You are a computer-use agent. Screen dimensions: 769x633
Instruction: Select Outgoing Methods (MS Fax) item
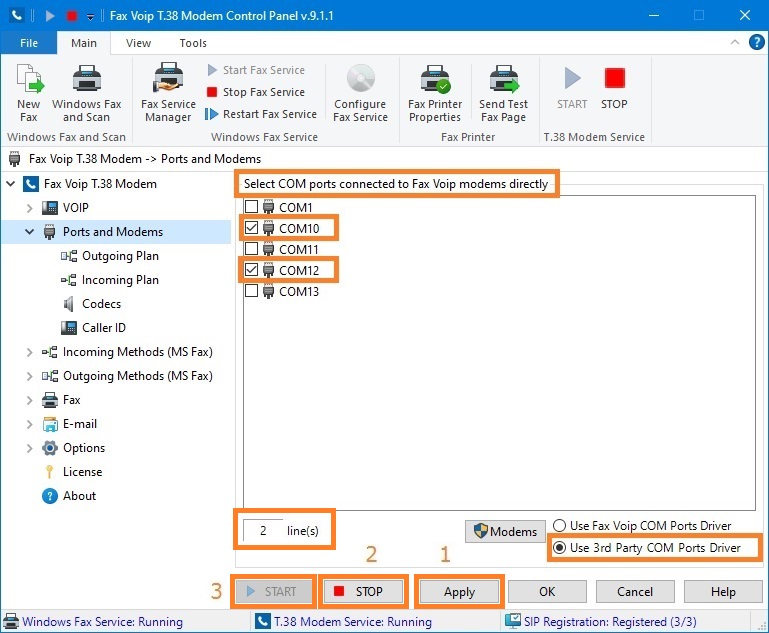tap(127, 376)
